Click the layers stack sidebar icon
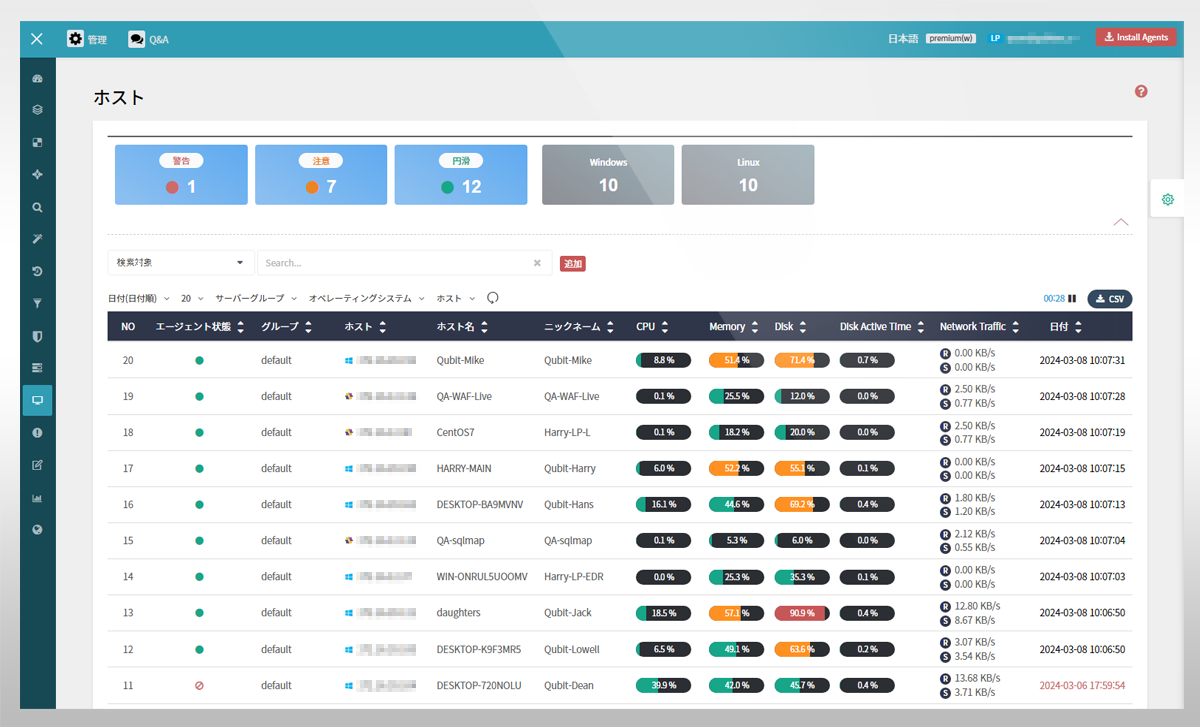 [37, 110]
